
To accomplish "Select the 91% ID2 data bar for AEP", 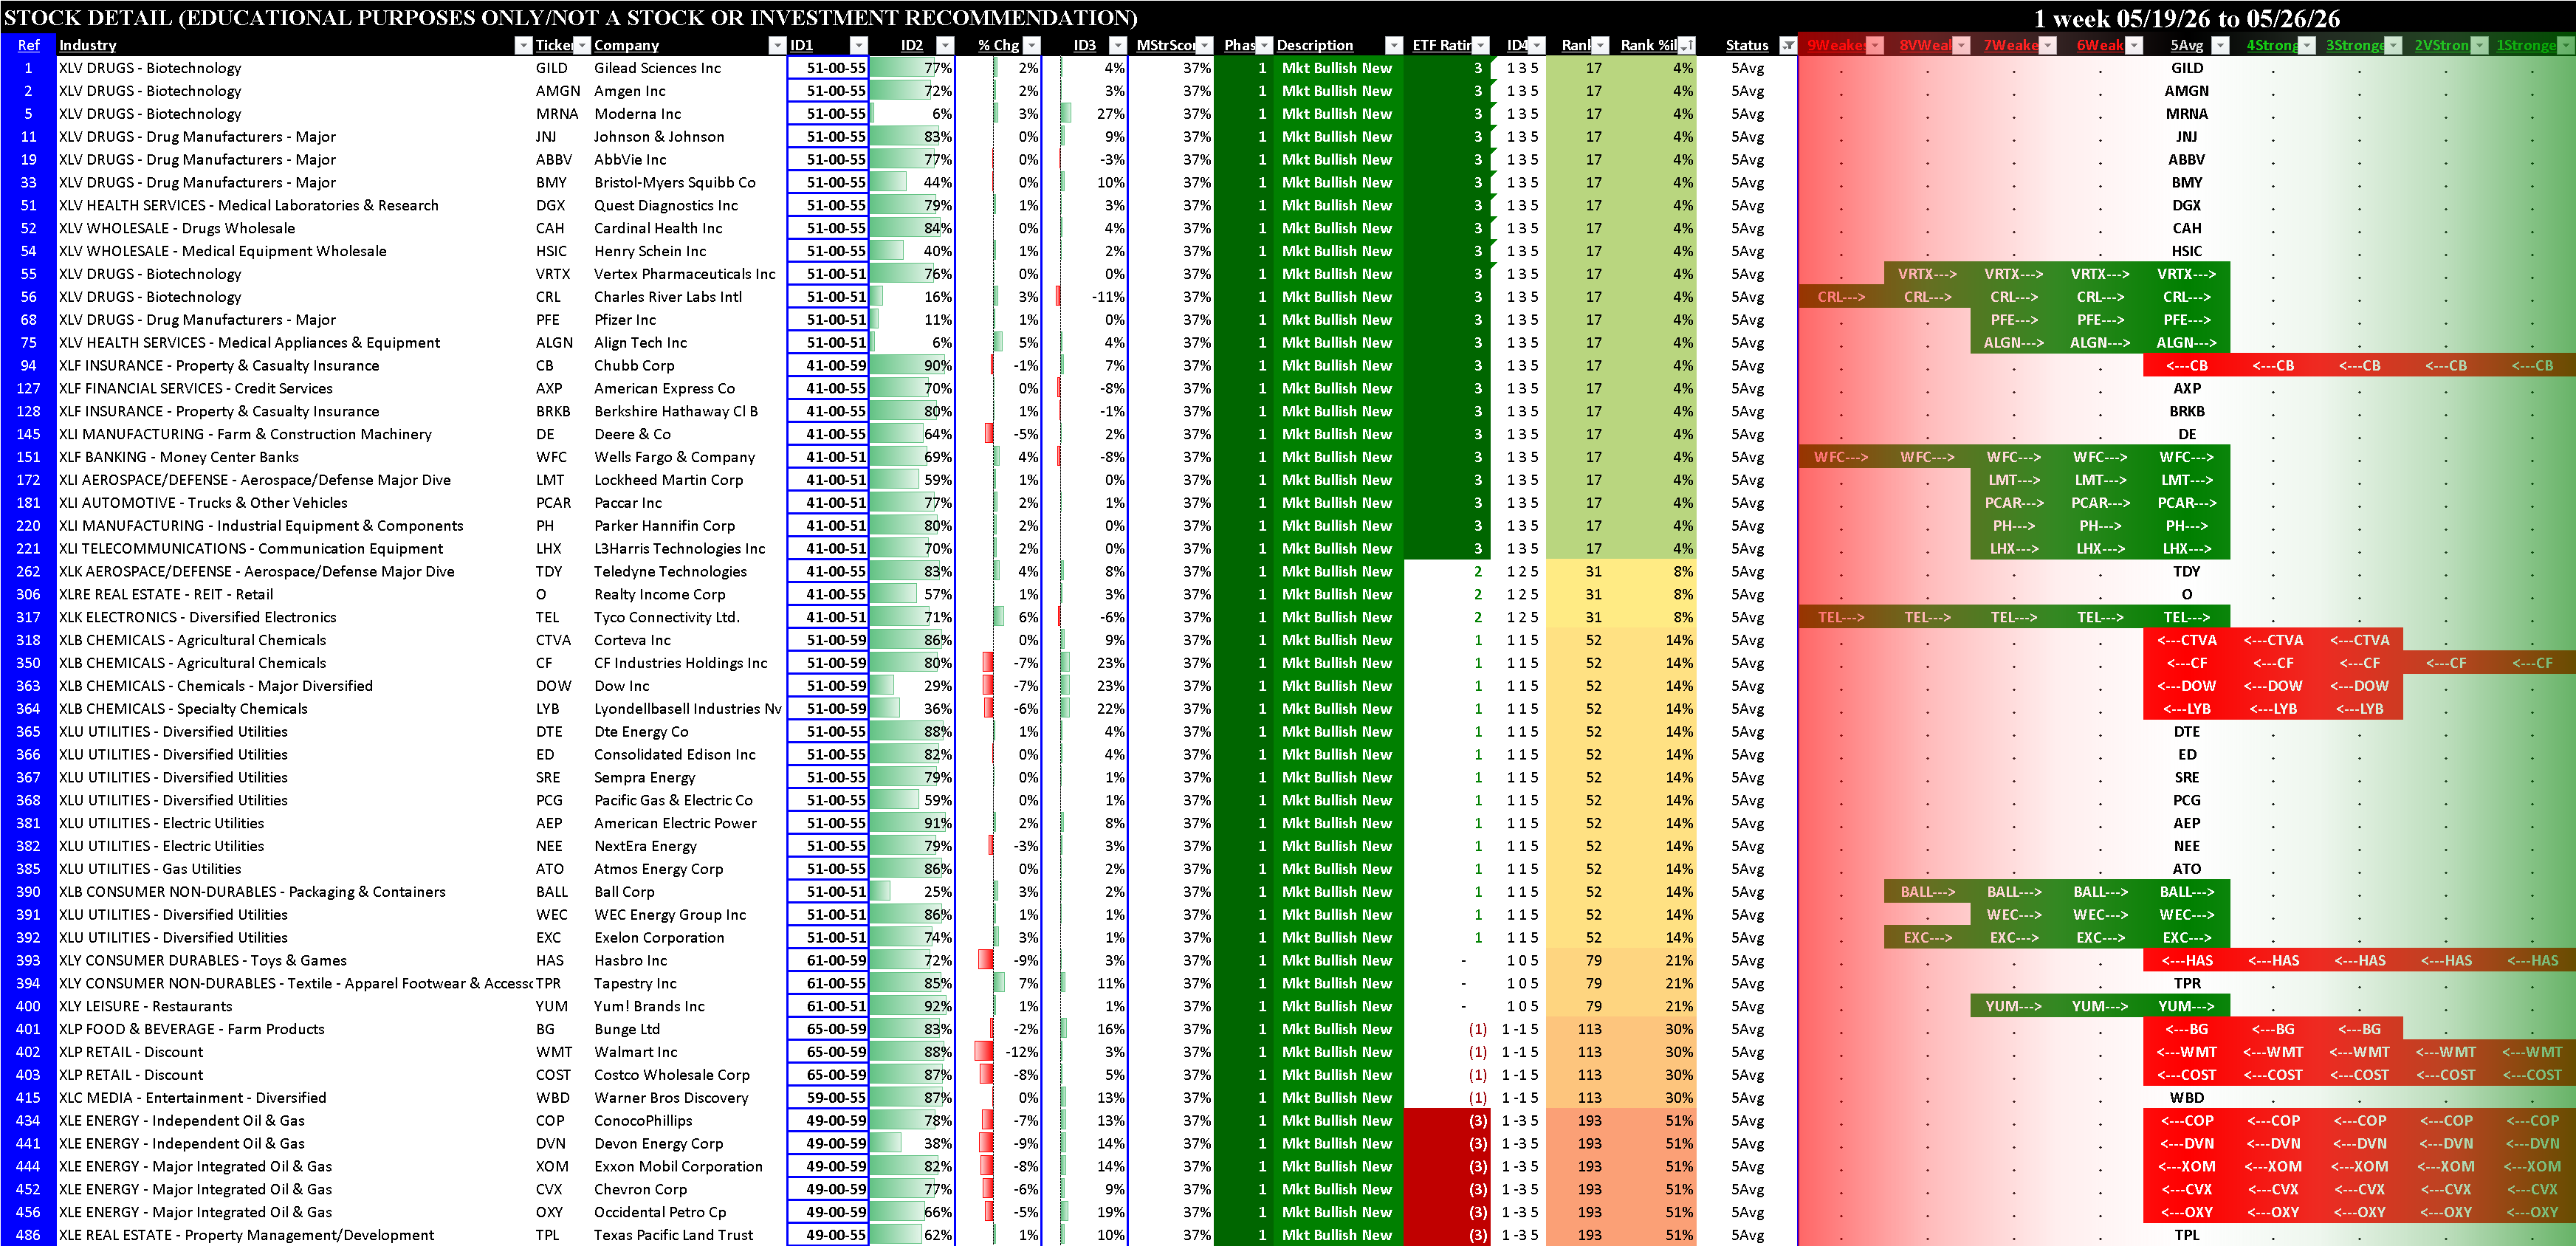I will pos(912,823).
